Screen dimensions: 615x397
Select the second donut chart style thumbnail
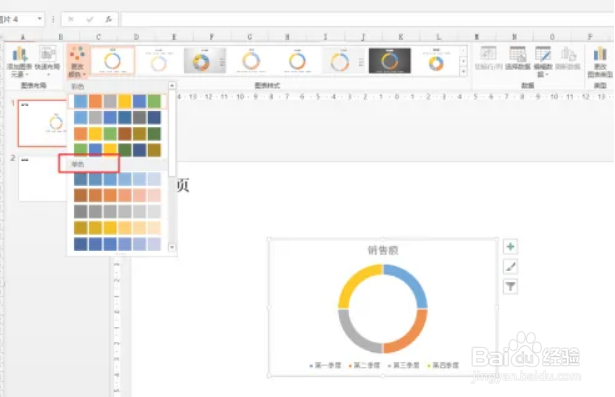click(159, 61)
